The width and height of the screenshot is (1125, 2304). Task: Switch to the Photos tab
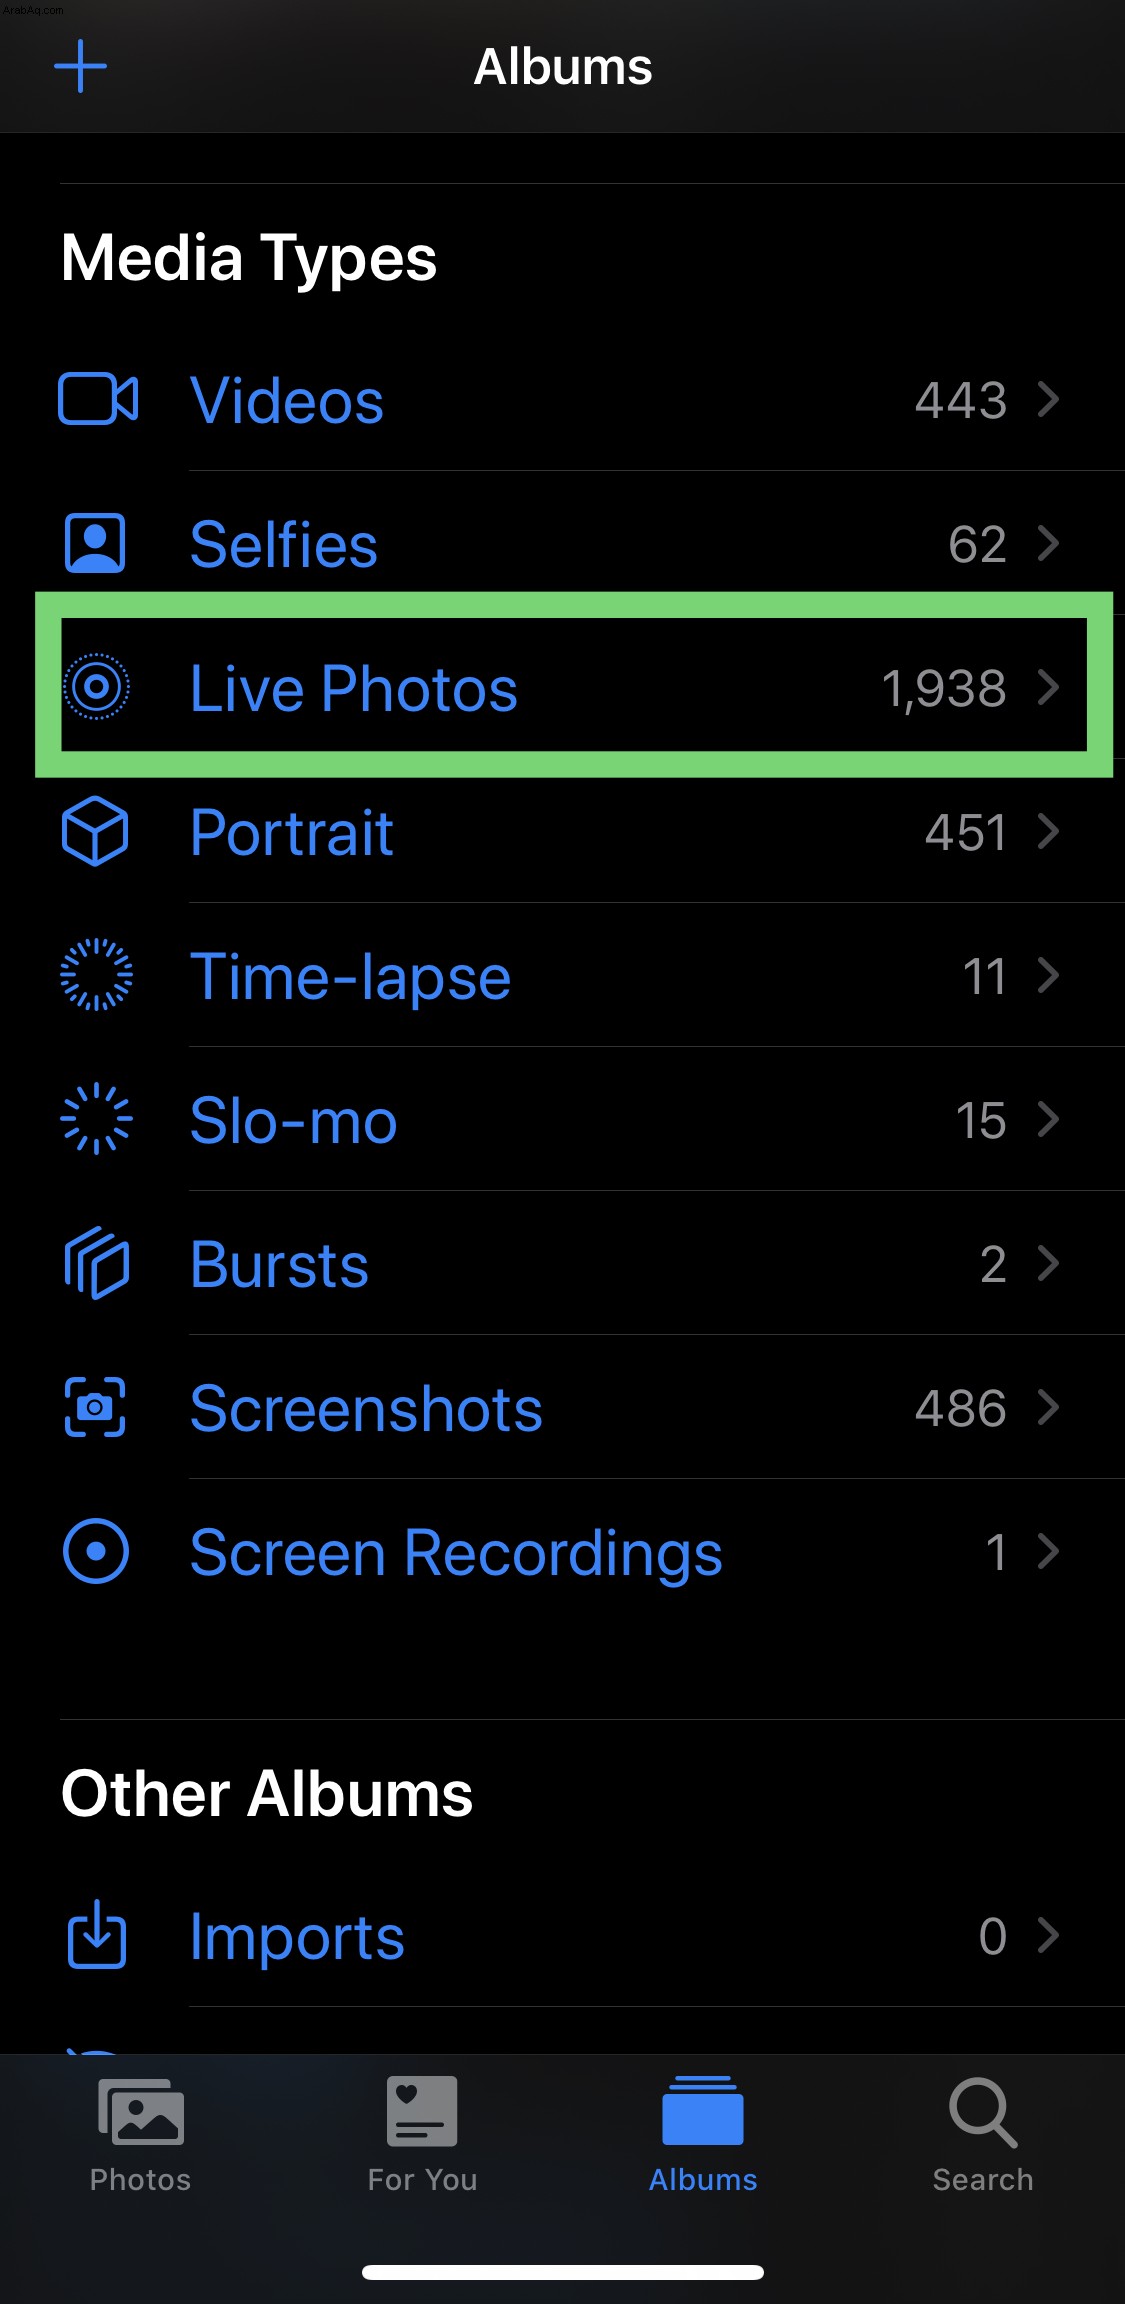tap(140, 2135)
